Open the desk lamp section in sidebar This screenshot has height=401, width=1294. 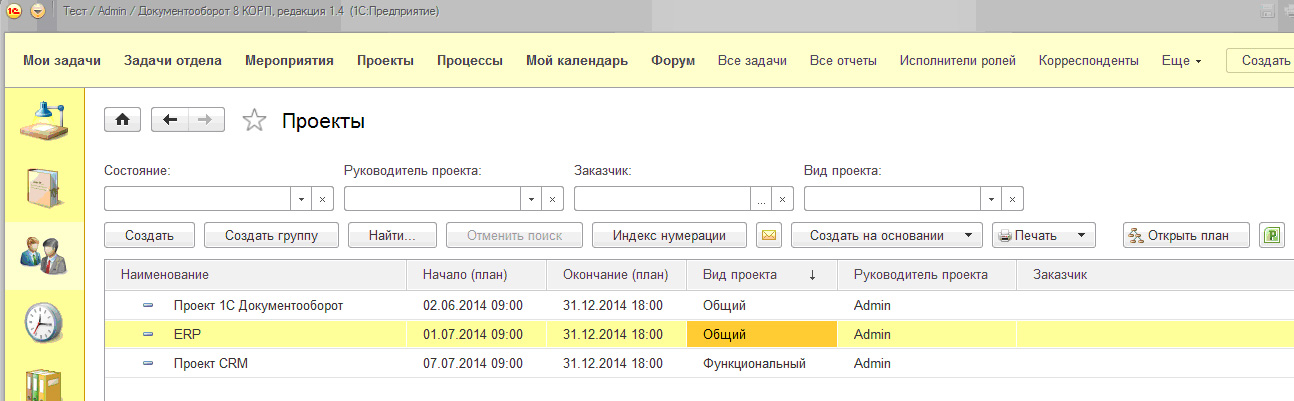[43, 122]
